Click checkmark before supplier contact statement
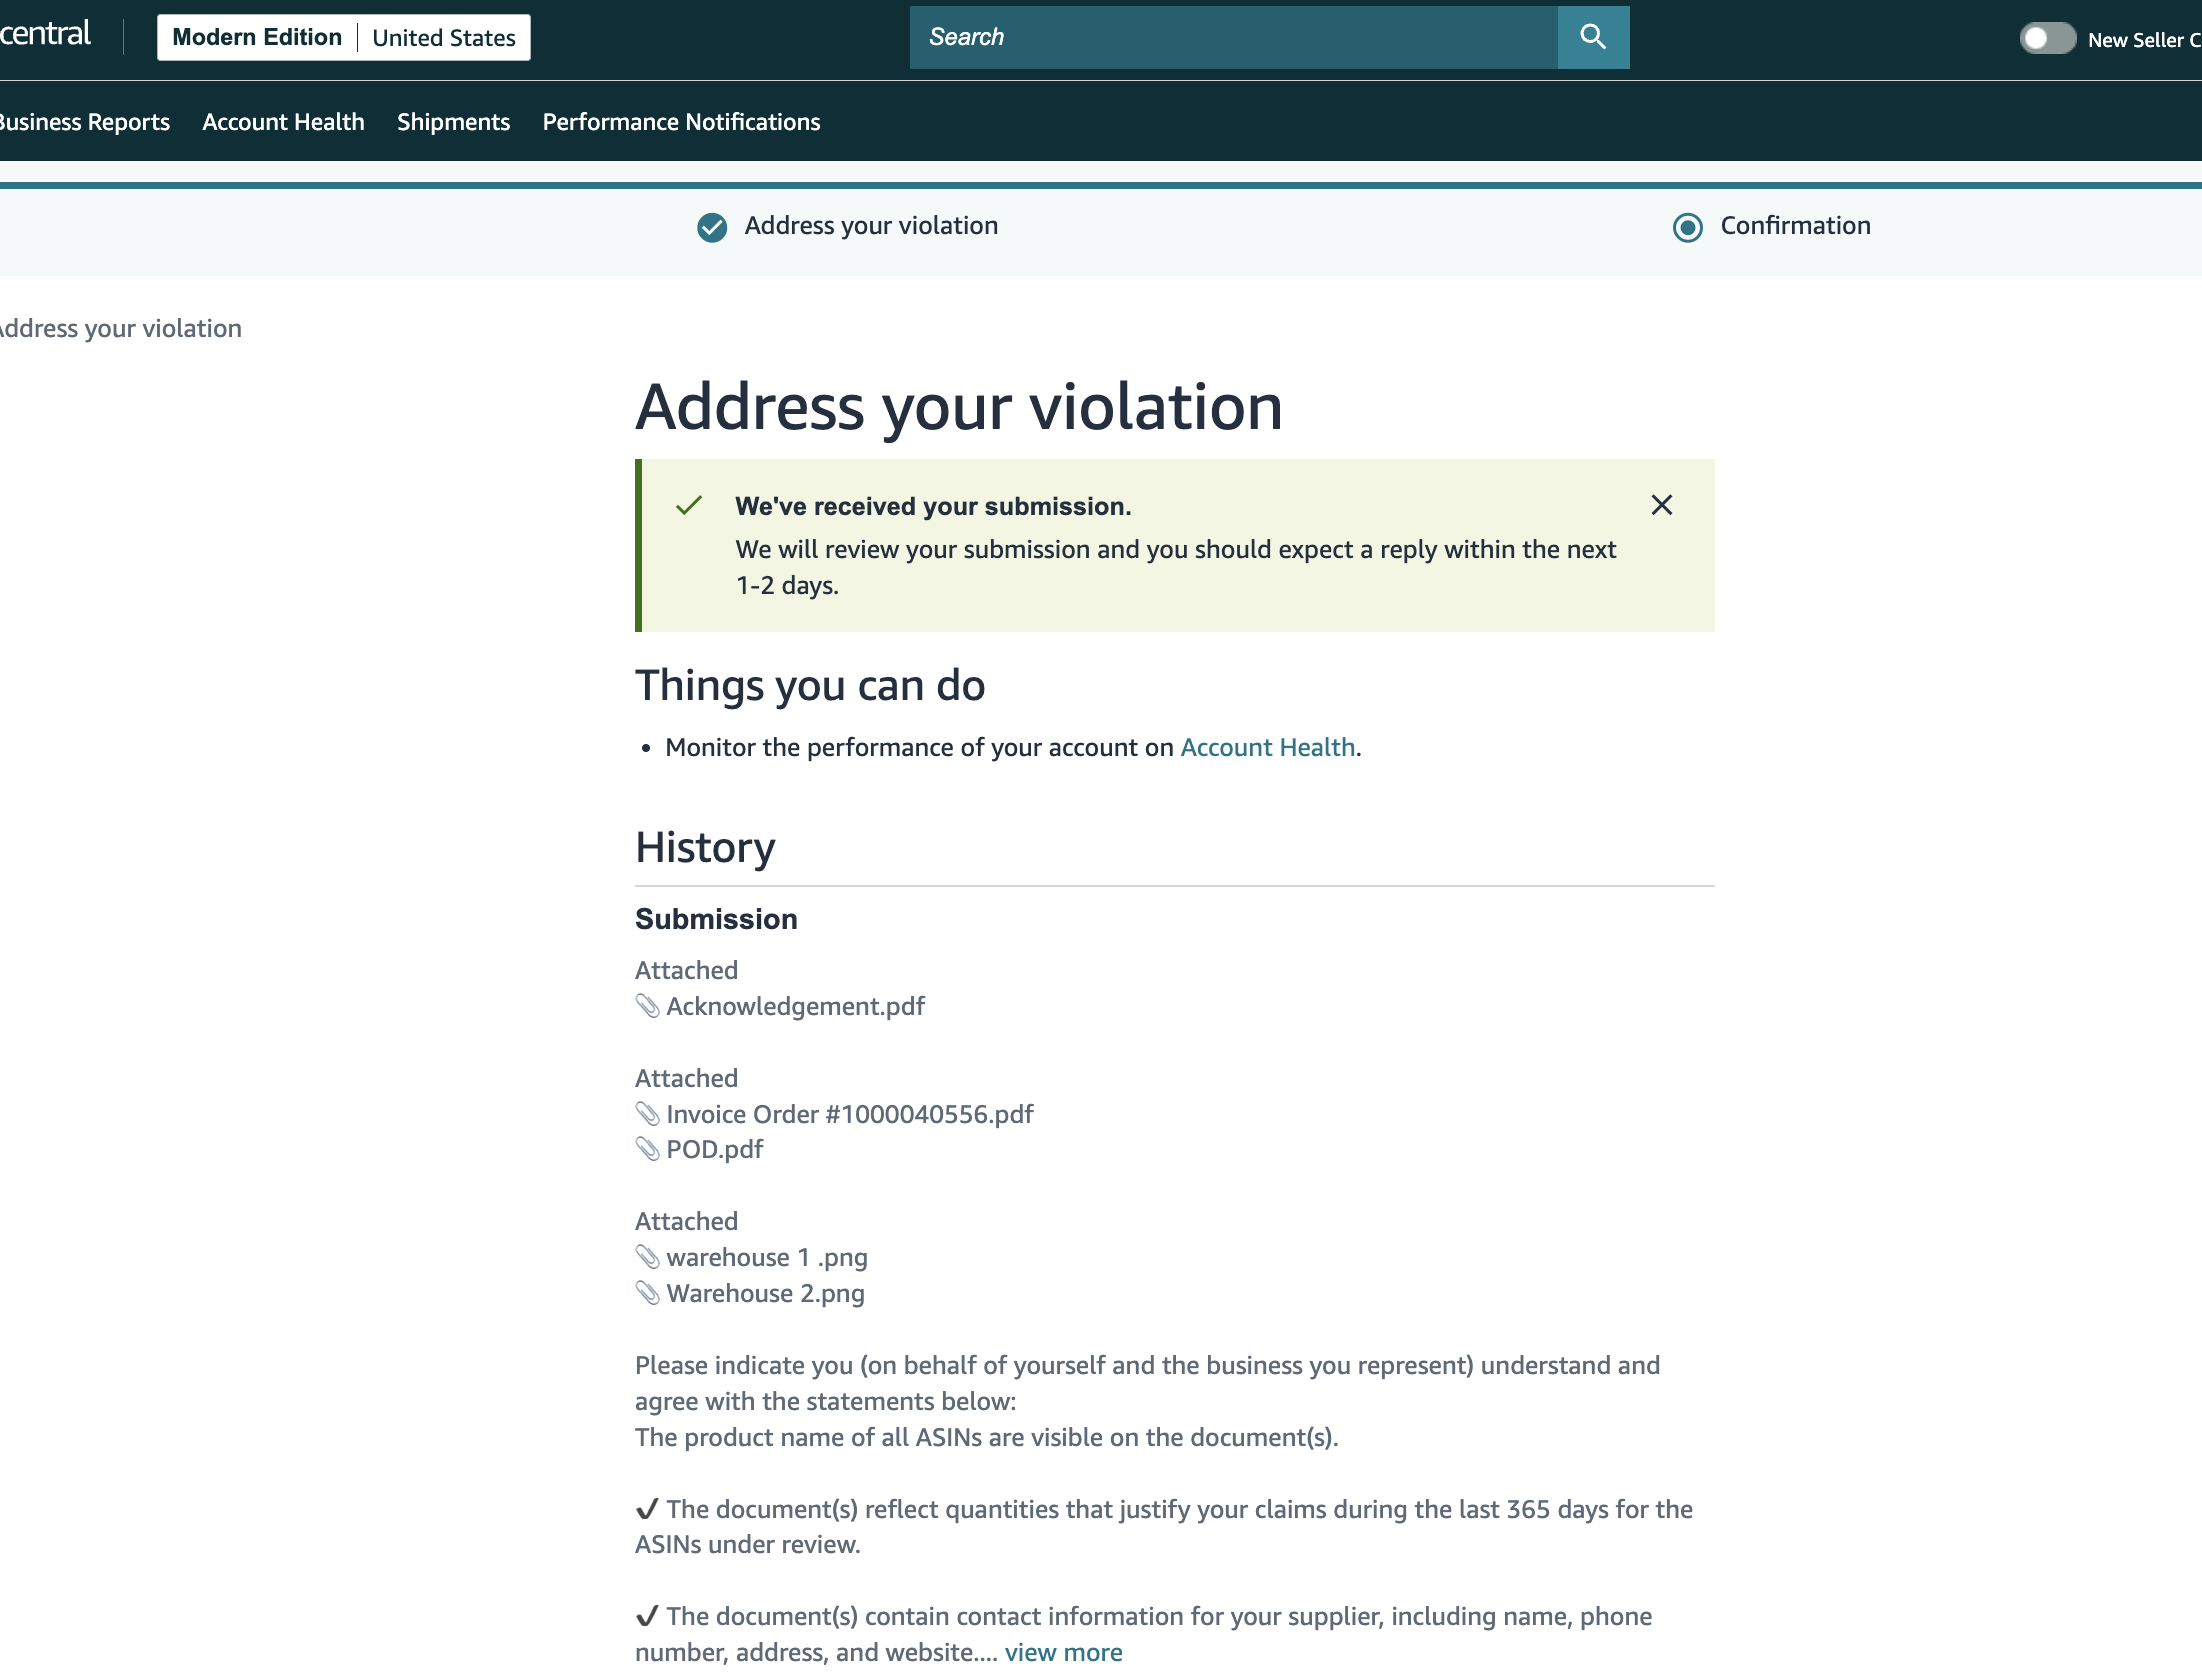Viewport: 2202px width, 1678px height. tap(647, 1615)
